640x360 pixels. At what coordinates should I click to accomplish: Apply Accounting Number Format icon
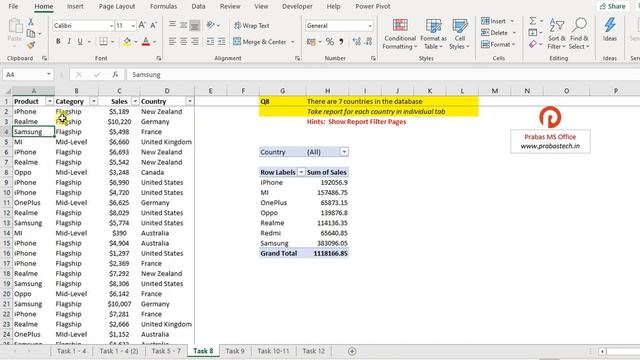(311, 41)
